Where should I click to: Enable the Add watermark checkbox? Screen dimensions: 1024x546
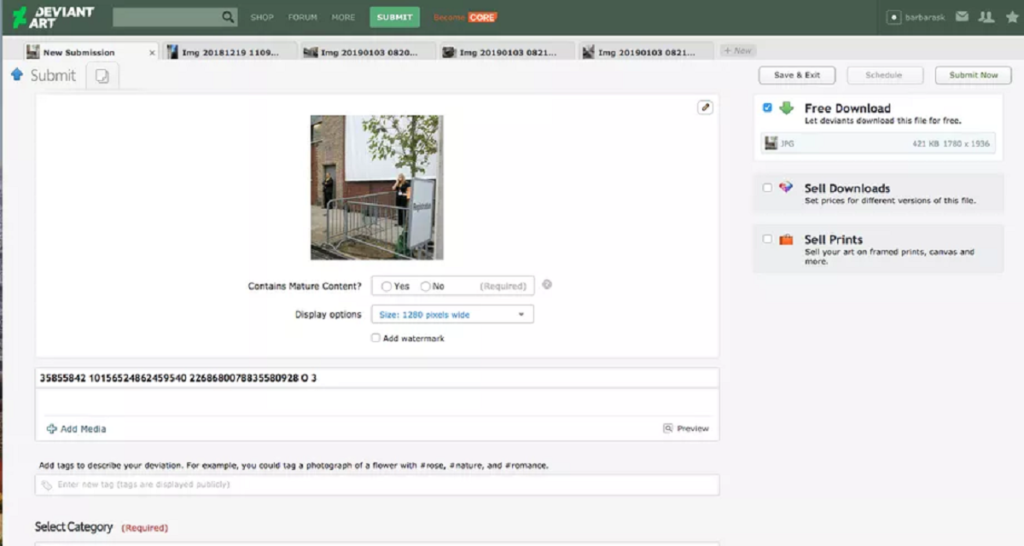(x=376, y=338)
